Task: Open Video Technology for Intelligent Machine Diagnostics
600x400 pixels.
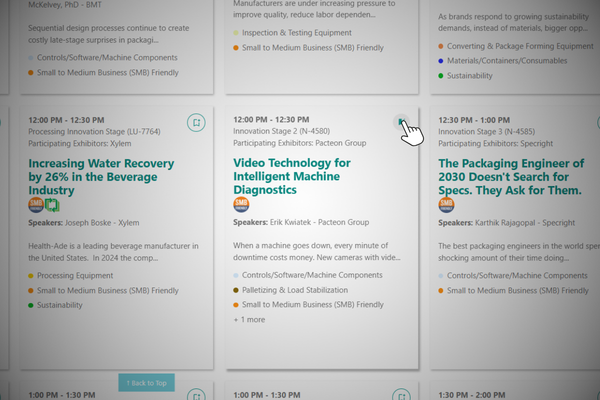Action: (292, 176)
